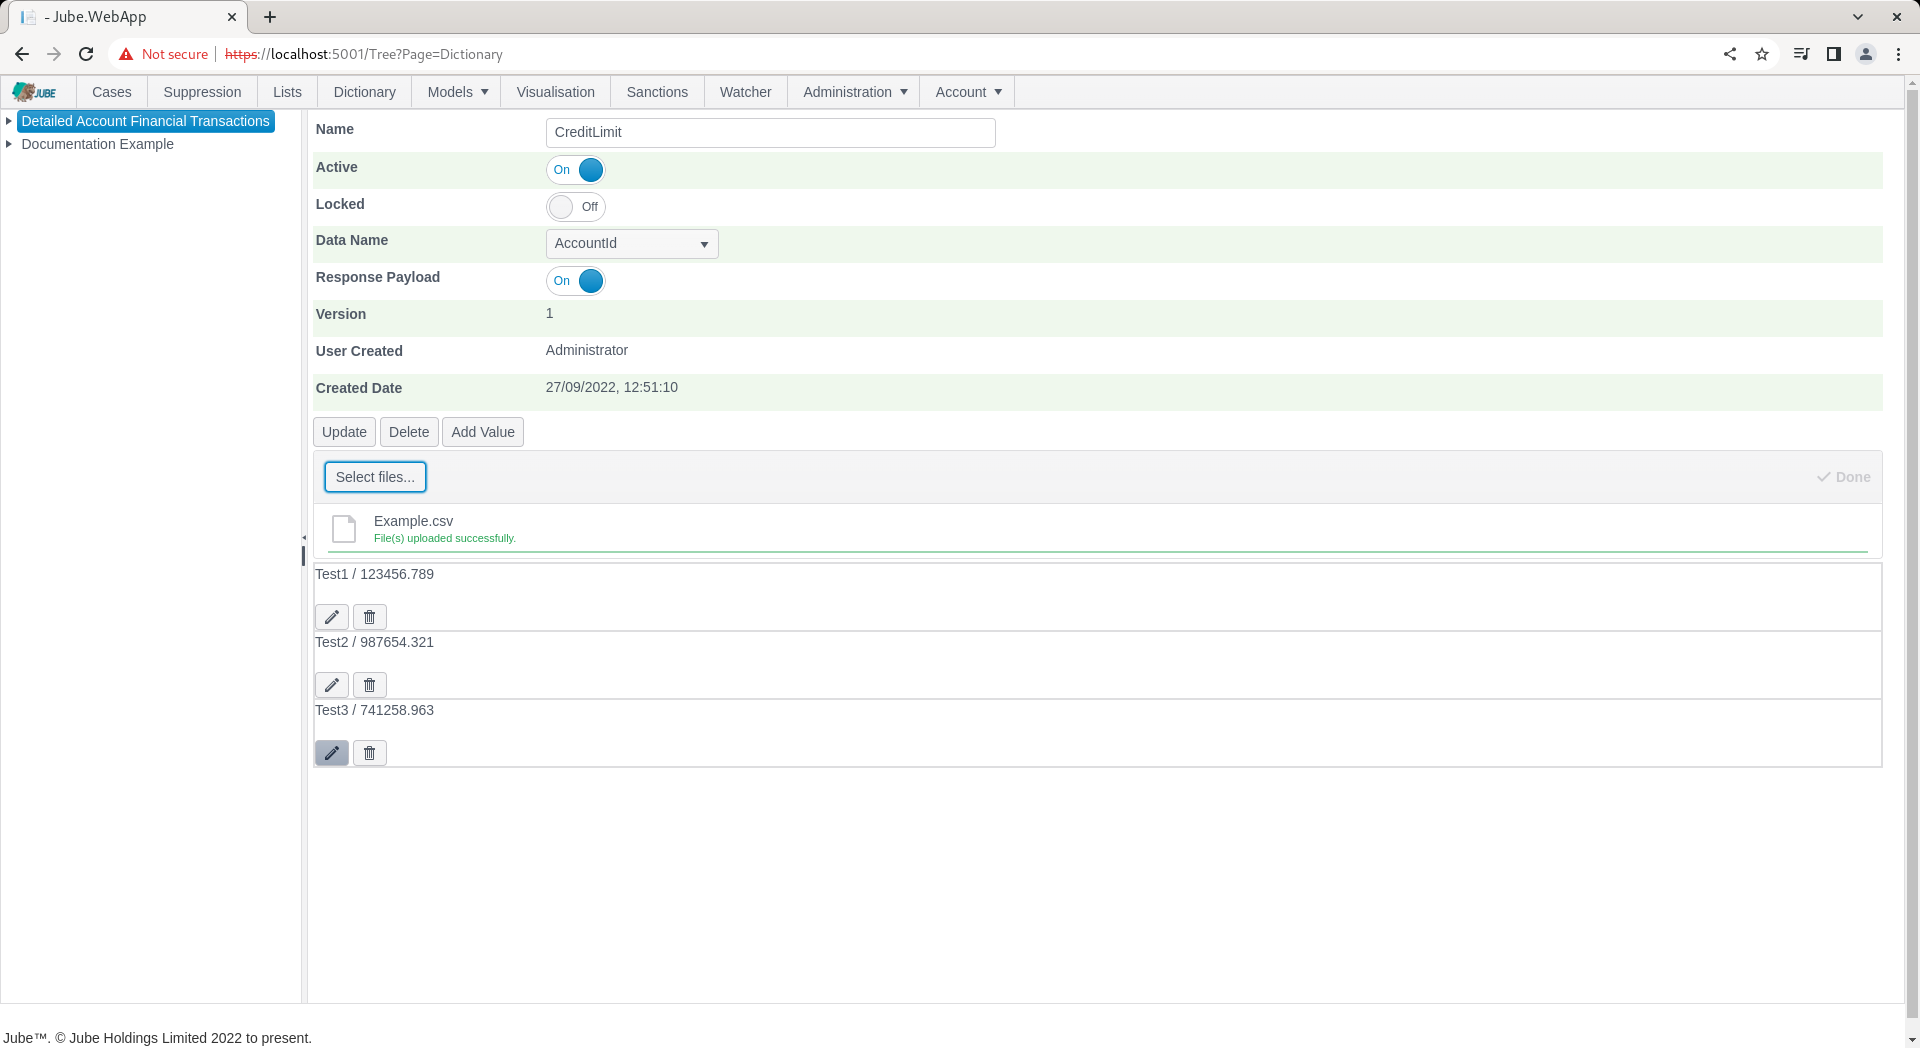1920x1048 pixels.
Task: Click the Jube logo icon
Action: (x=35, y=92)
